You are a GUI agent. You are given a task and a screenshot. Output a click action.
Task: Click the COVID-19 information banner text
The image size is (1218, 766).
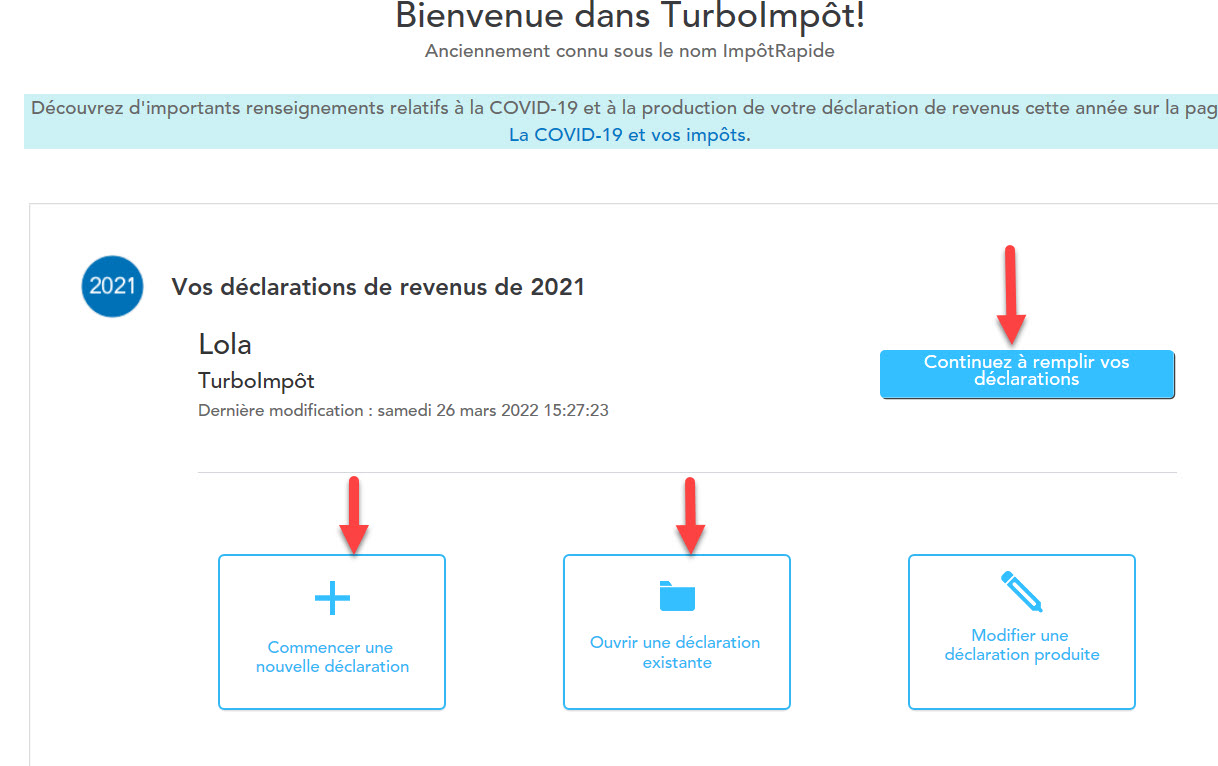point(624,108)
